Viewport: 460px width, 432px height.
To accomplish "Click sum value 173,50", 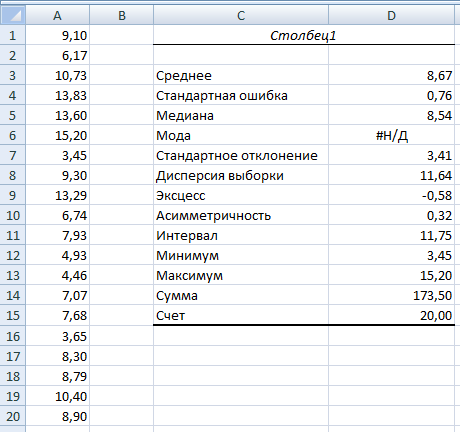I will point(391,295).
